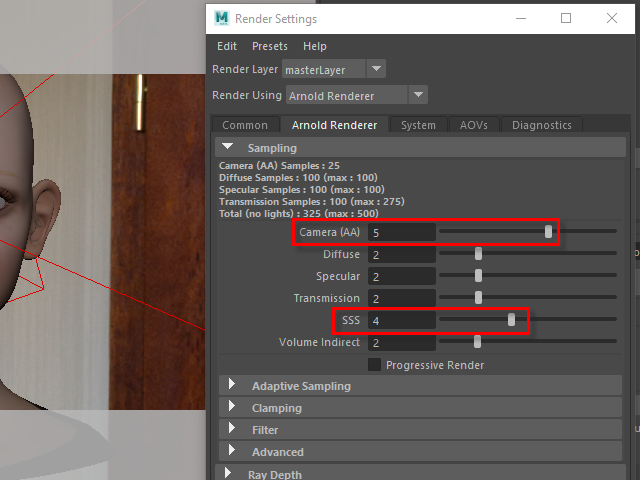
Task: Switch to the Common tab
Action: pyautogui.click(x=245, y=125)
